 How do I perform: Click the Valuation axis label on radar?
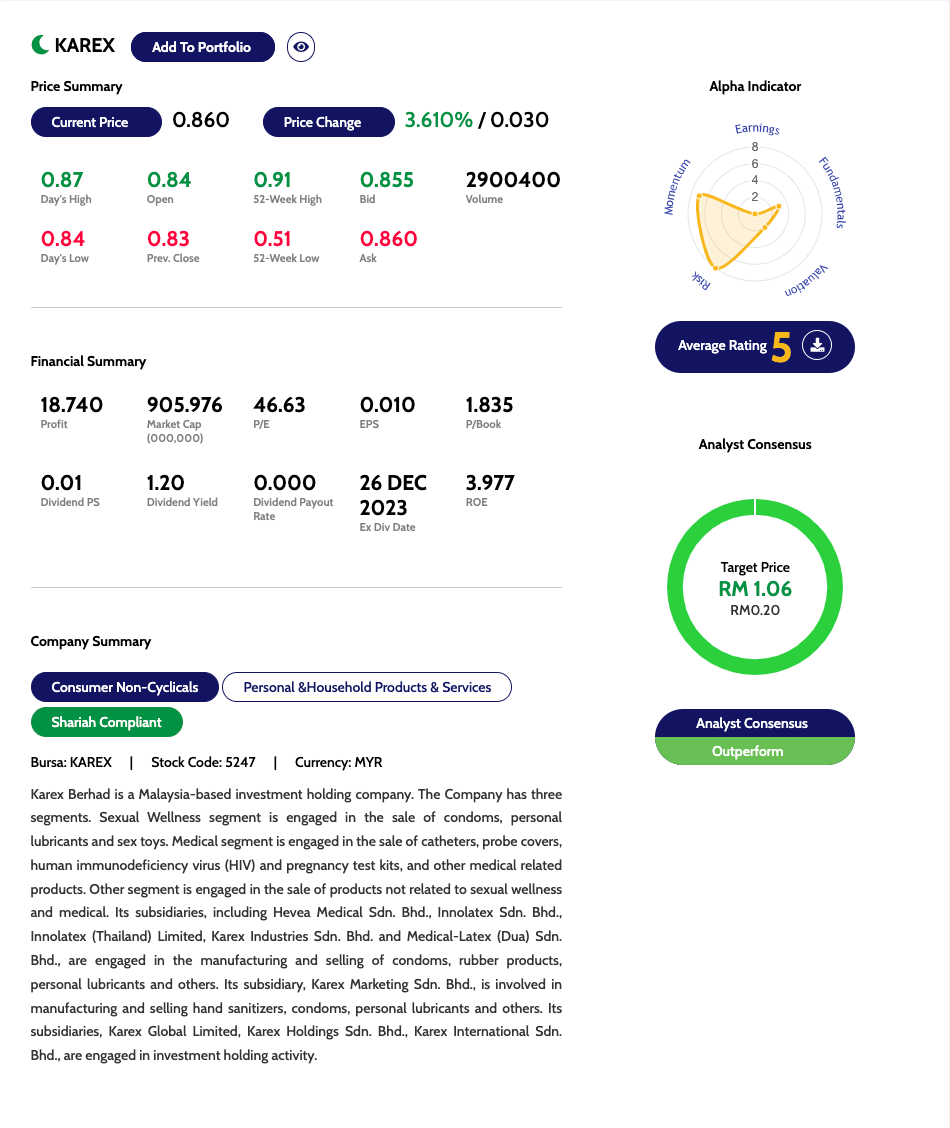(x=806, y=280)
